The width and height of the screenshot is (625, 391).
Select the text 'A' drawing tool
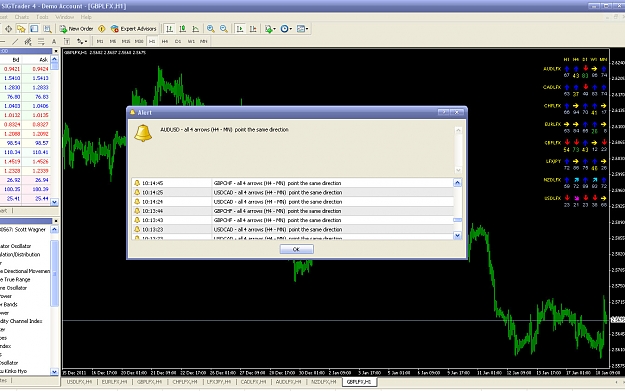click(54, 41)
